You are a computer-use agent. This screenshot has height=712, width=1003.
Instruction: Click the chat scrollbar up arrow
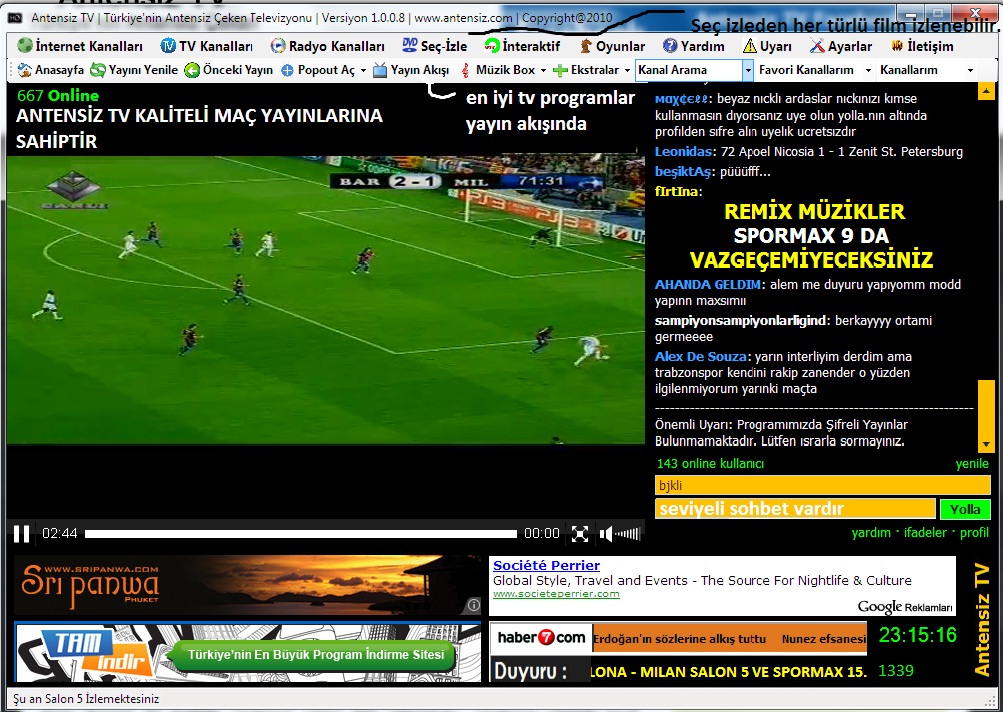click(986, 91)
